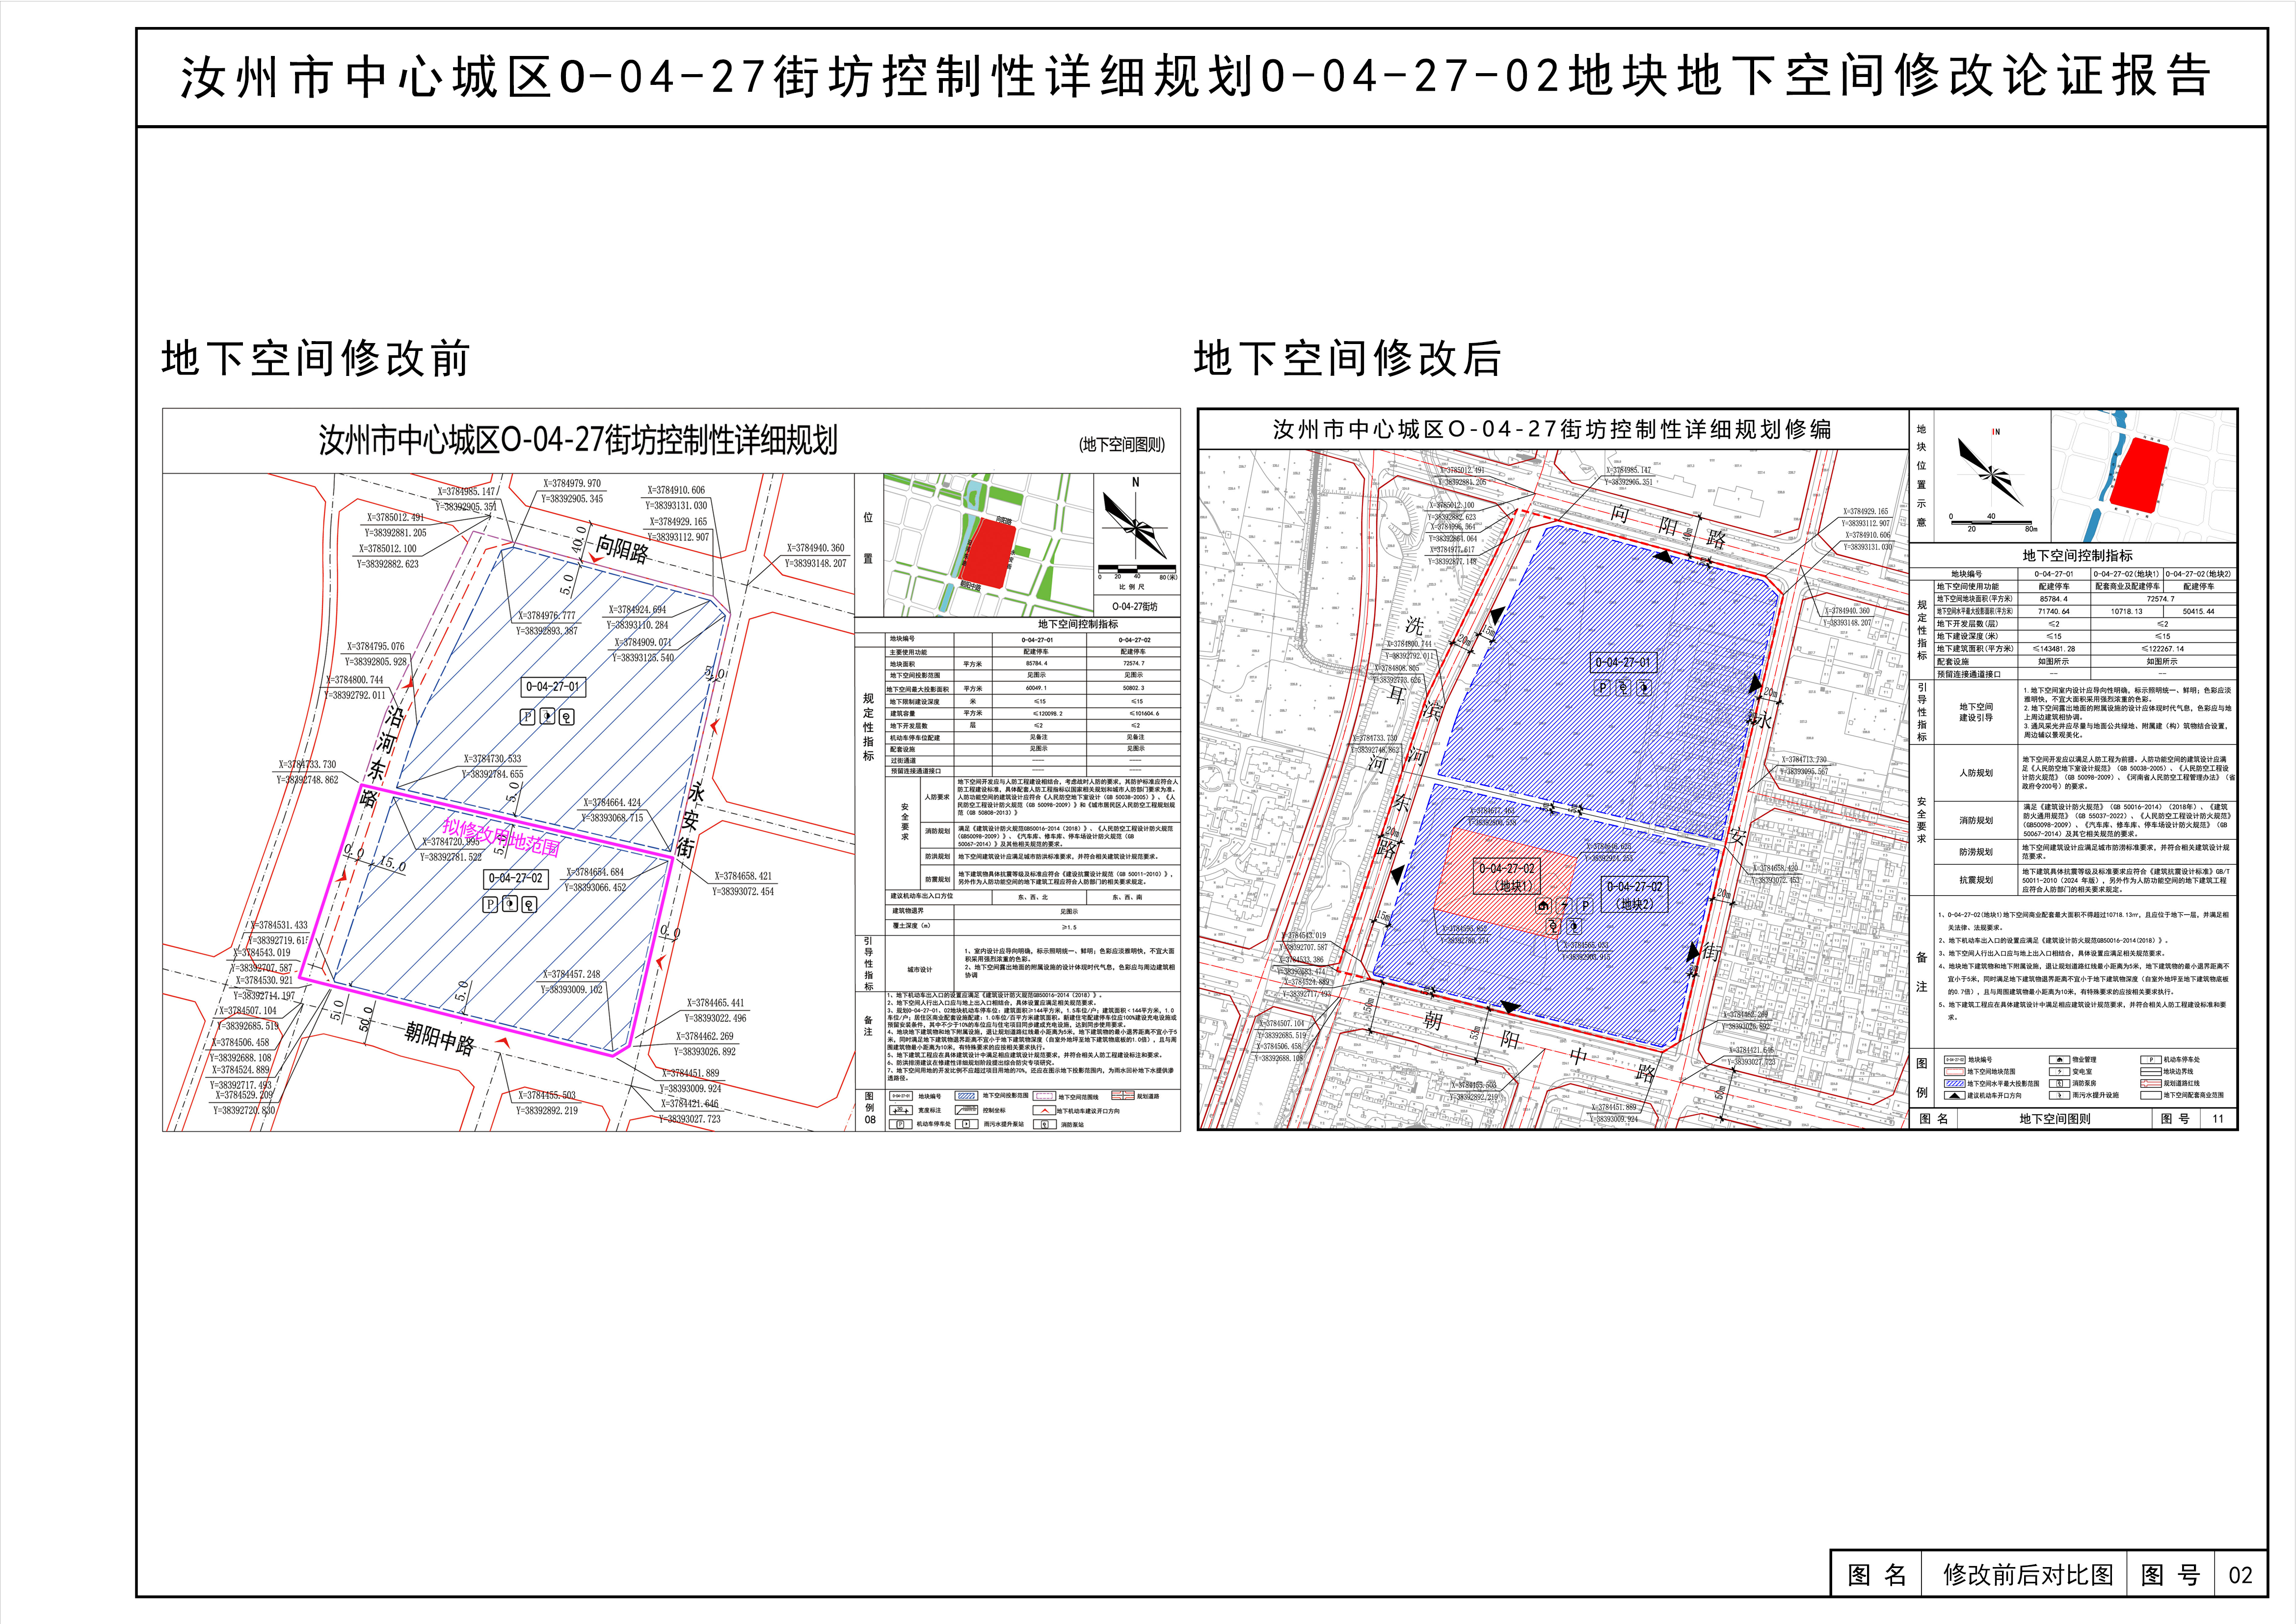Click the 人防规划 row label in right plan
This screenshot has width=2296, height=1624.
[x=1975, y=773]
